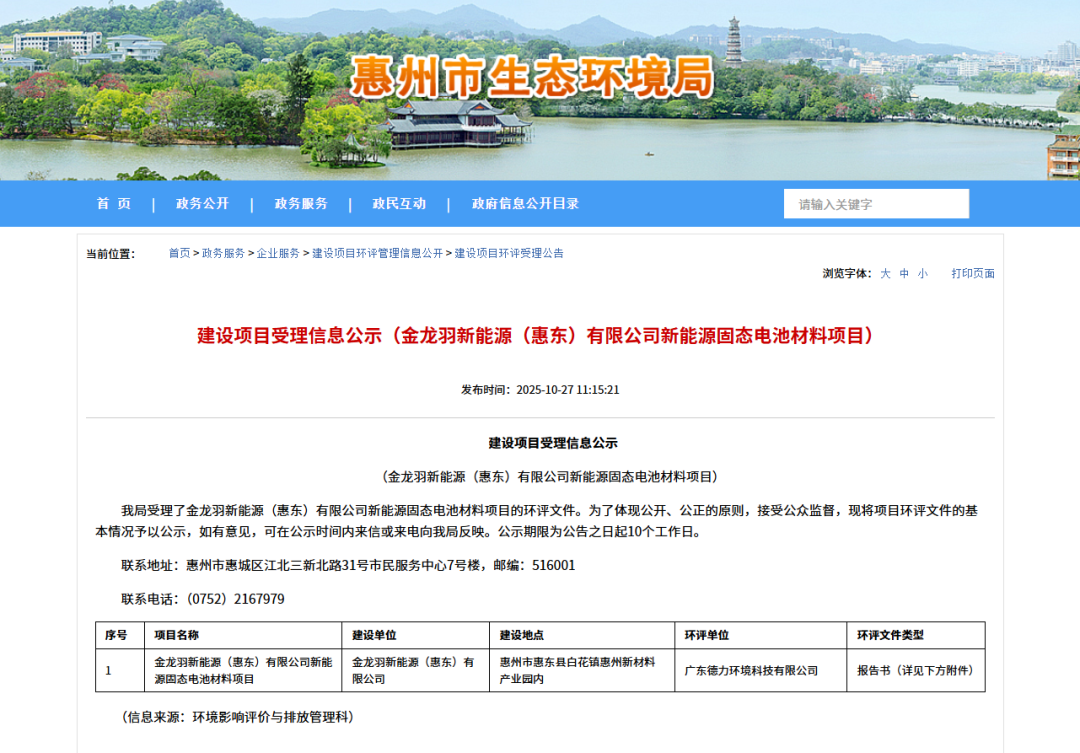1080x753 pixels.
Task: Click the 浏览字体 label
Action: 847,274
